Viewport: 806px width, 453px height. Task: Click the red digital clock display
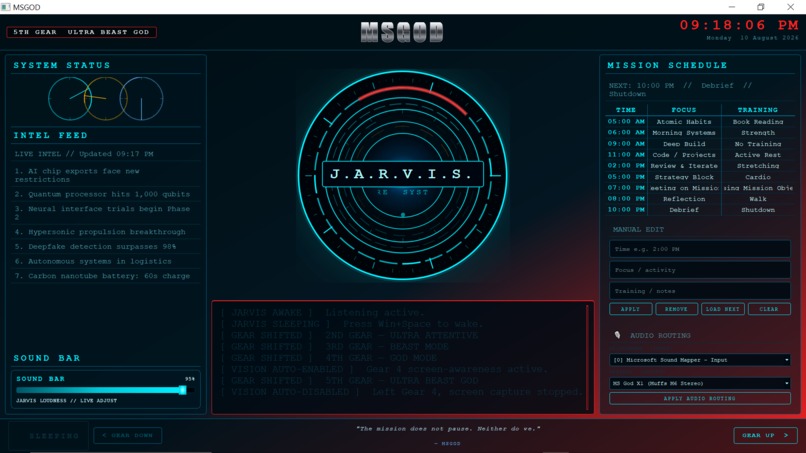[x=739, y=25]
